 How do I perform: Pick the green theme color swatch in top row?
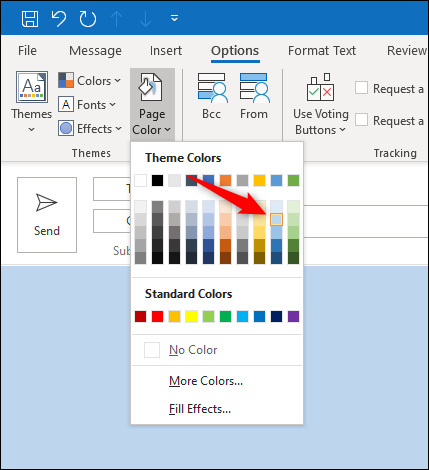[x=293, y=181]
